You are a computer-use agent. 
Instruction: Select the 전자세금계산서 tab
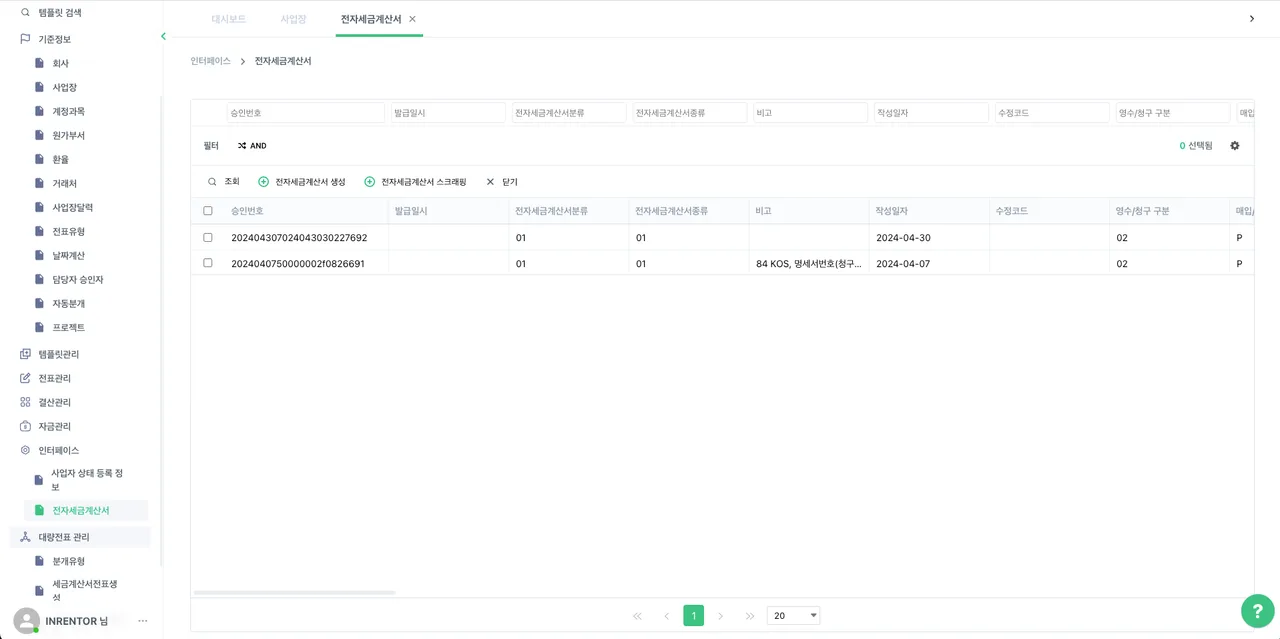click(x=370, y=19)
